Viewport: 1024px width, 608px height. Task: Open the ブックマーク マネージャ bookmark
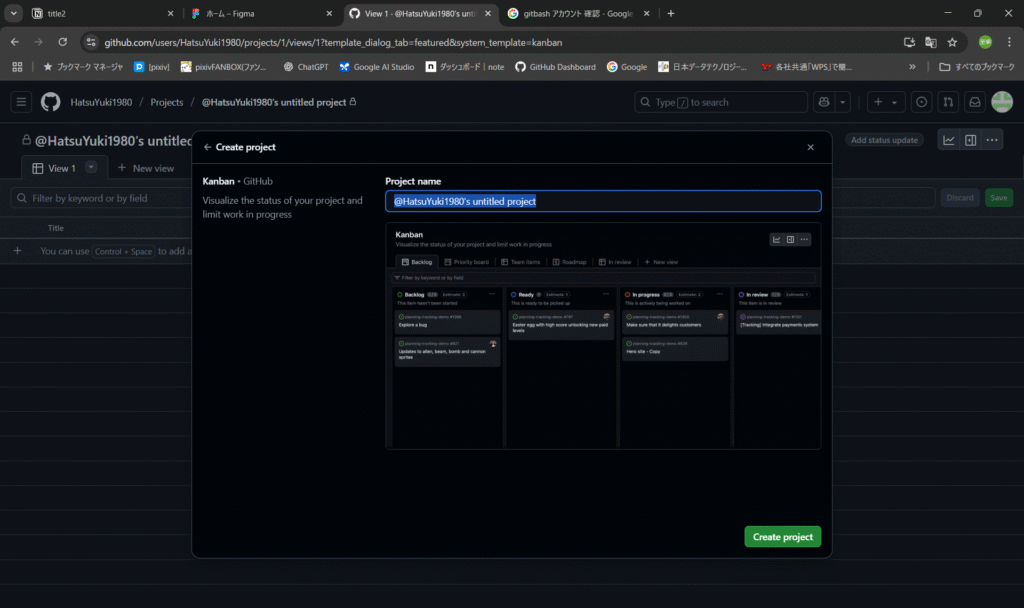(x=83, y=67)
